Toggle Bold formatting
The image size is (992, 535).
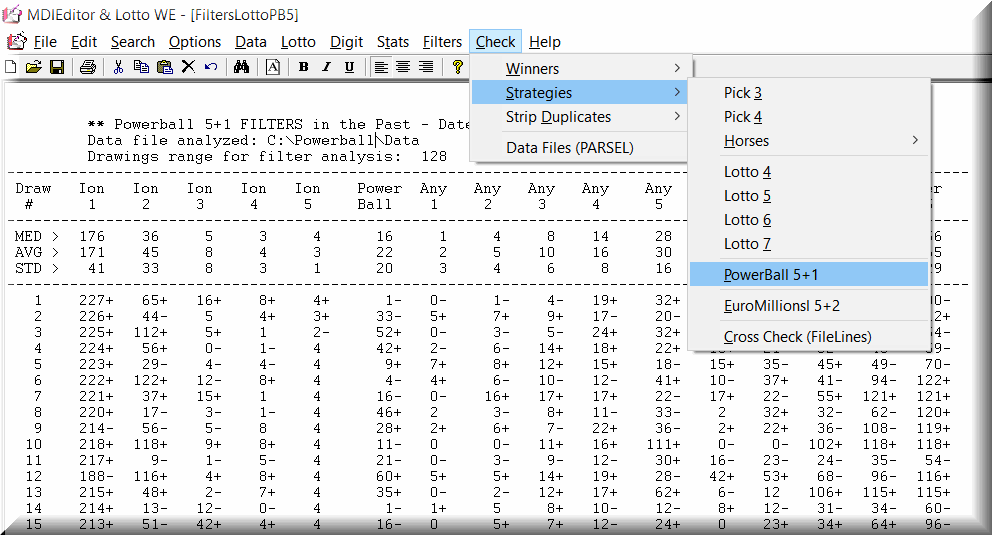304,66
